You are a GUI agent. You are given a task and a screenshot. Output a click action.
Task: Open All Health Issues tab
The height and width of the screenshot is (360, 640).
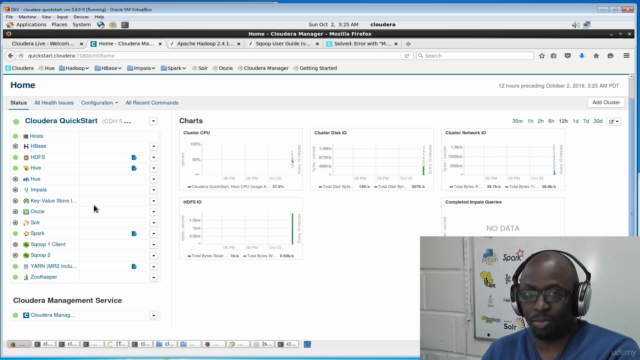pyautogui.click(x=54, y=103)
